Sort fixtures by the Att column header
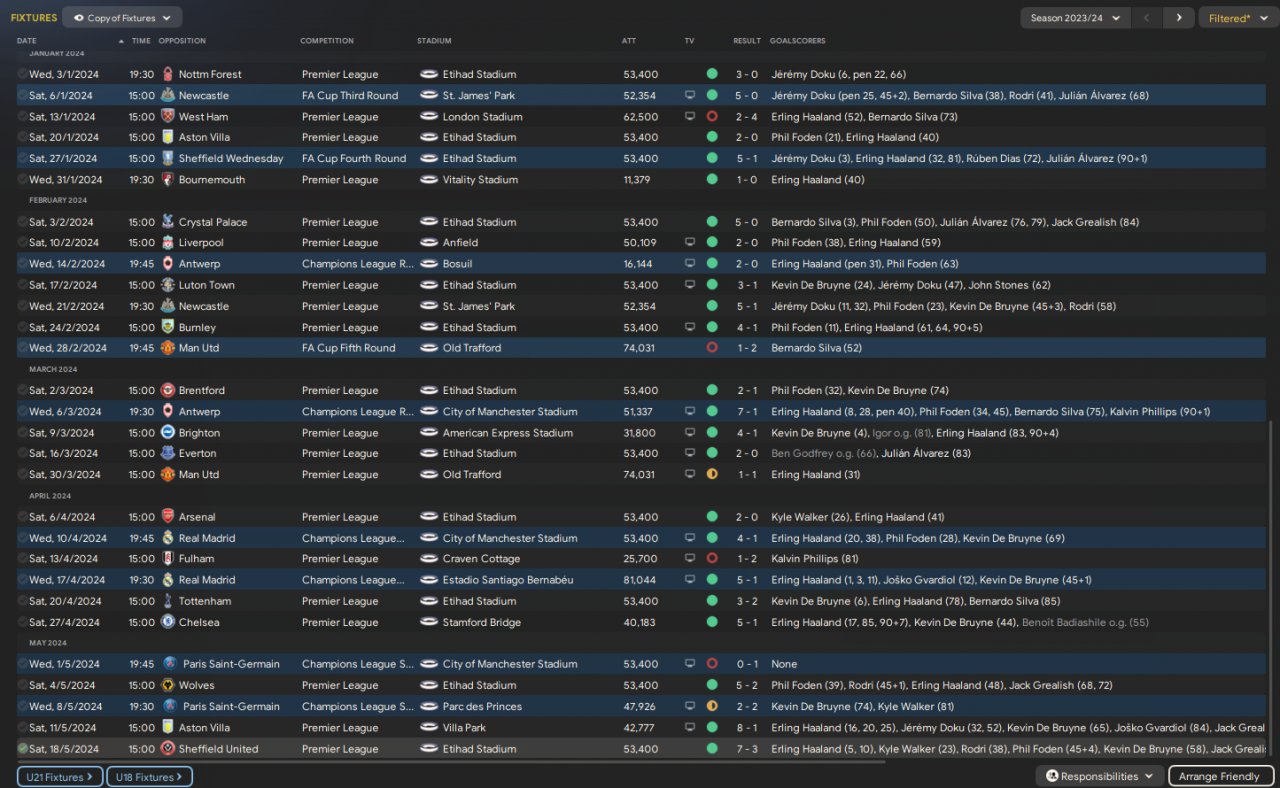 [629, 41]
